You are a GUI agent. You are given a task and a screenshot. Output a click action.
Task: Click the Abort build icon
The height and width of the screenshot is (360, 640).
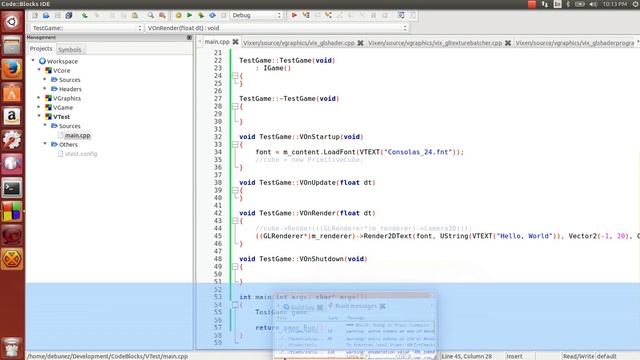click(x=224, y=15)
